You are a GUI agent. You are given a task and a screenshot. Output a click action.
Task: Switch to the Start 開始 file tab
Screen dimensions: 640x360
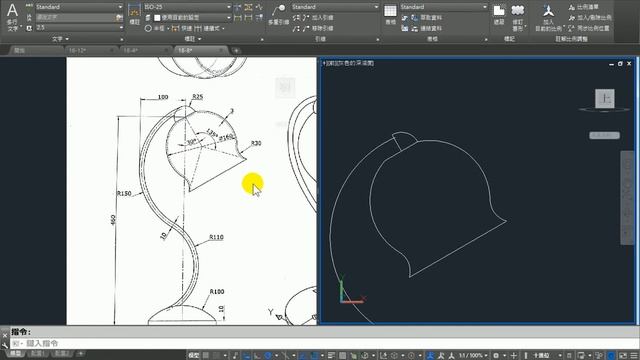[36, 50]
